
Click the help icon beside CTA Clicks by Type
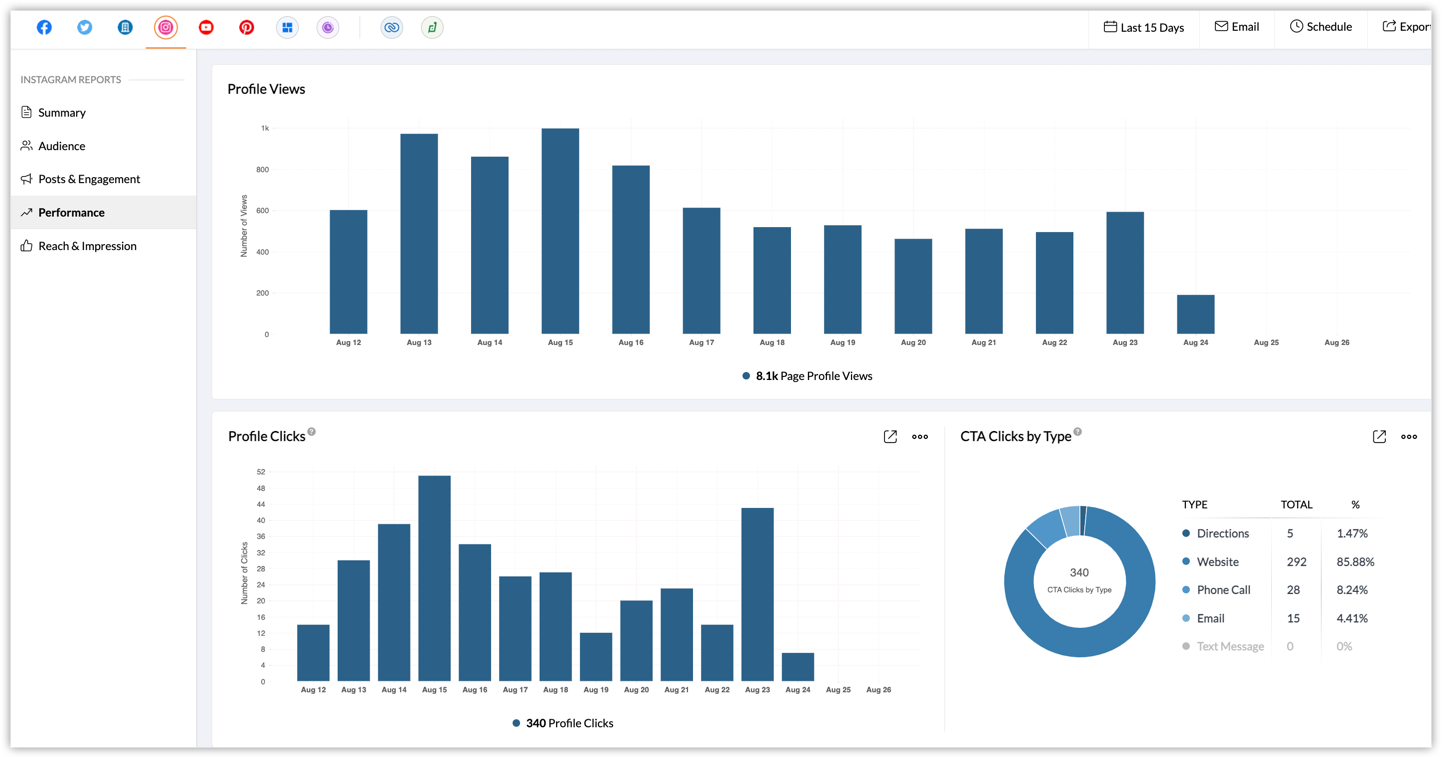[x=1078, y=432]
